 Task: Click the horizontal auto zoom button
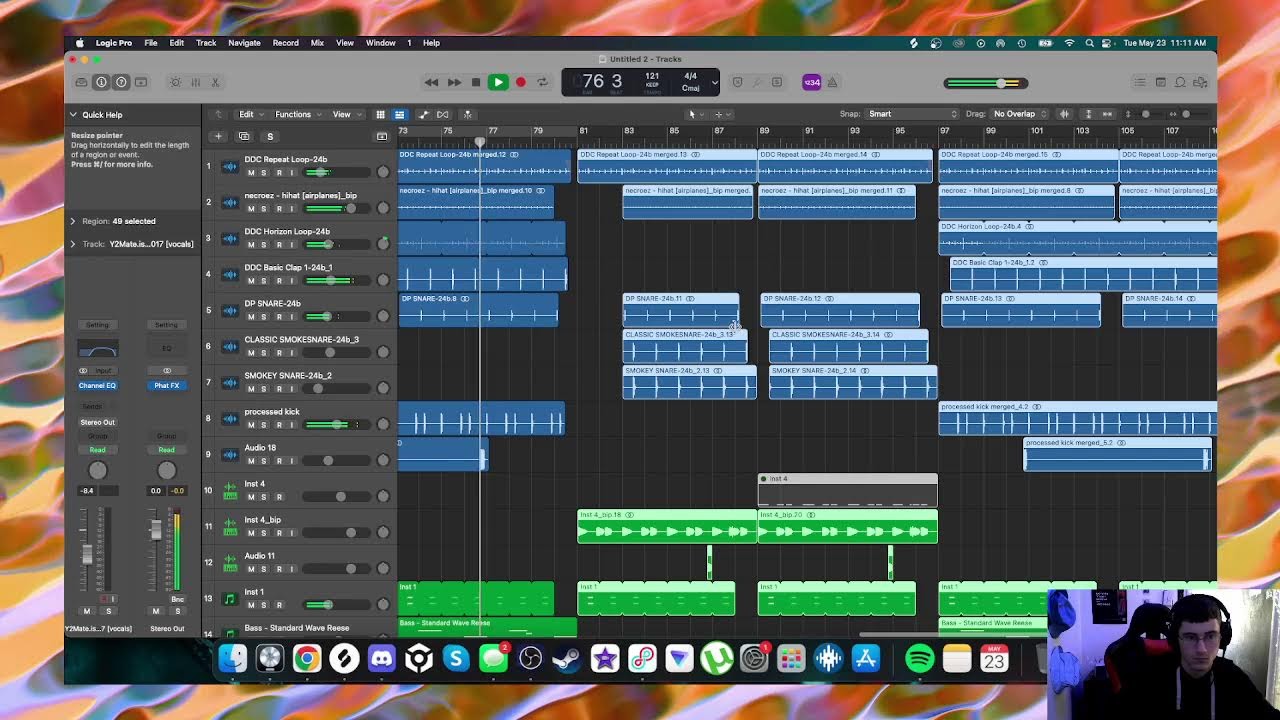[x=1108, y=114]
